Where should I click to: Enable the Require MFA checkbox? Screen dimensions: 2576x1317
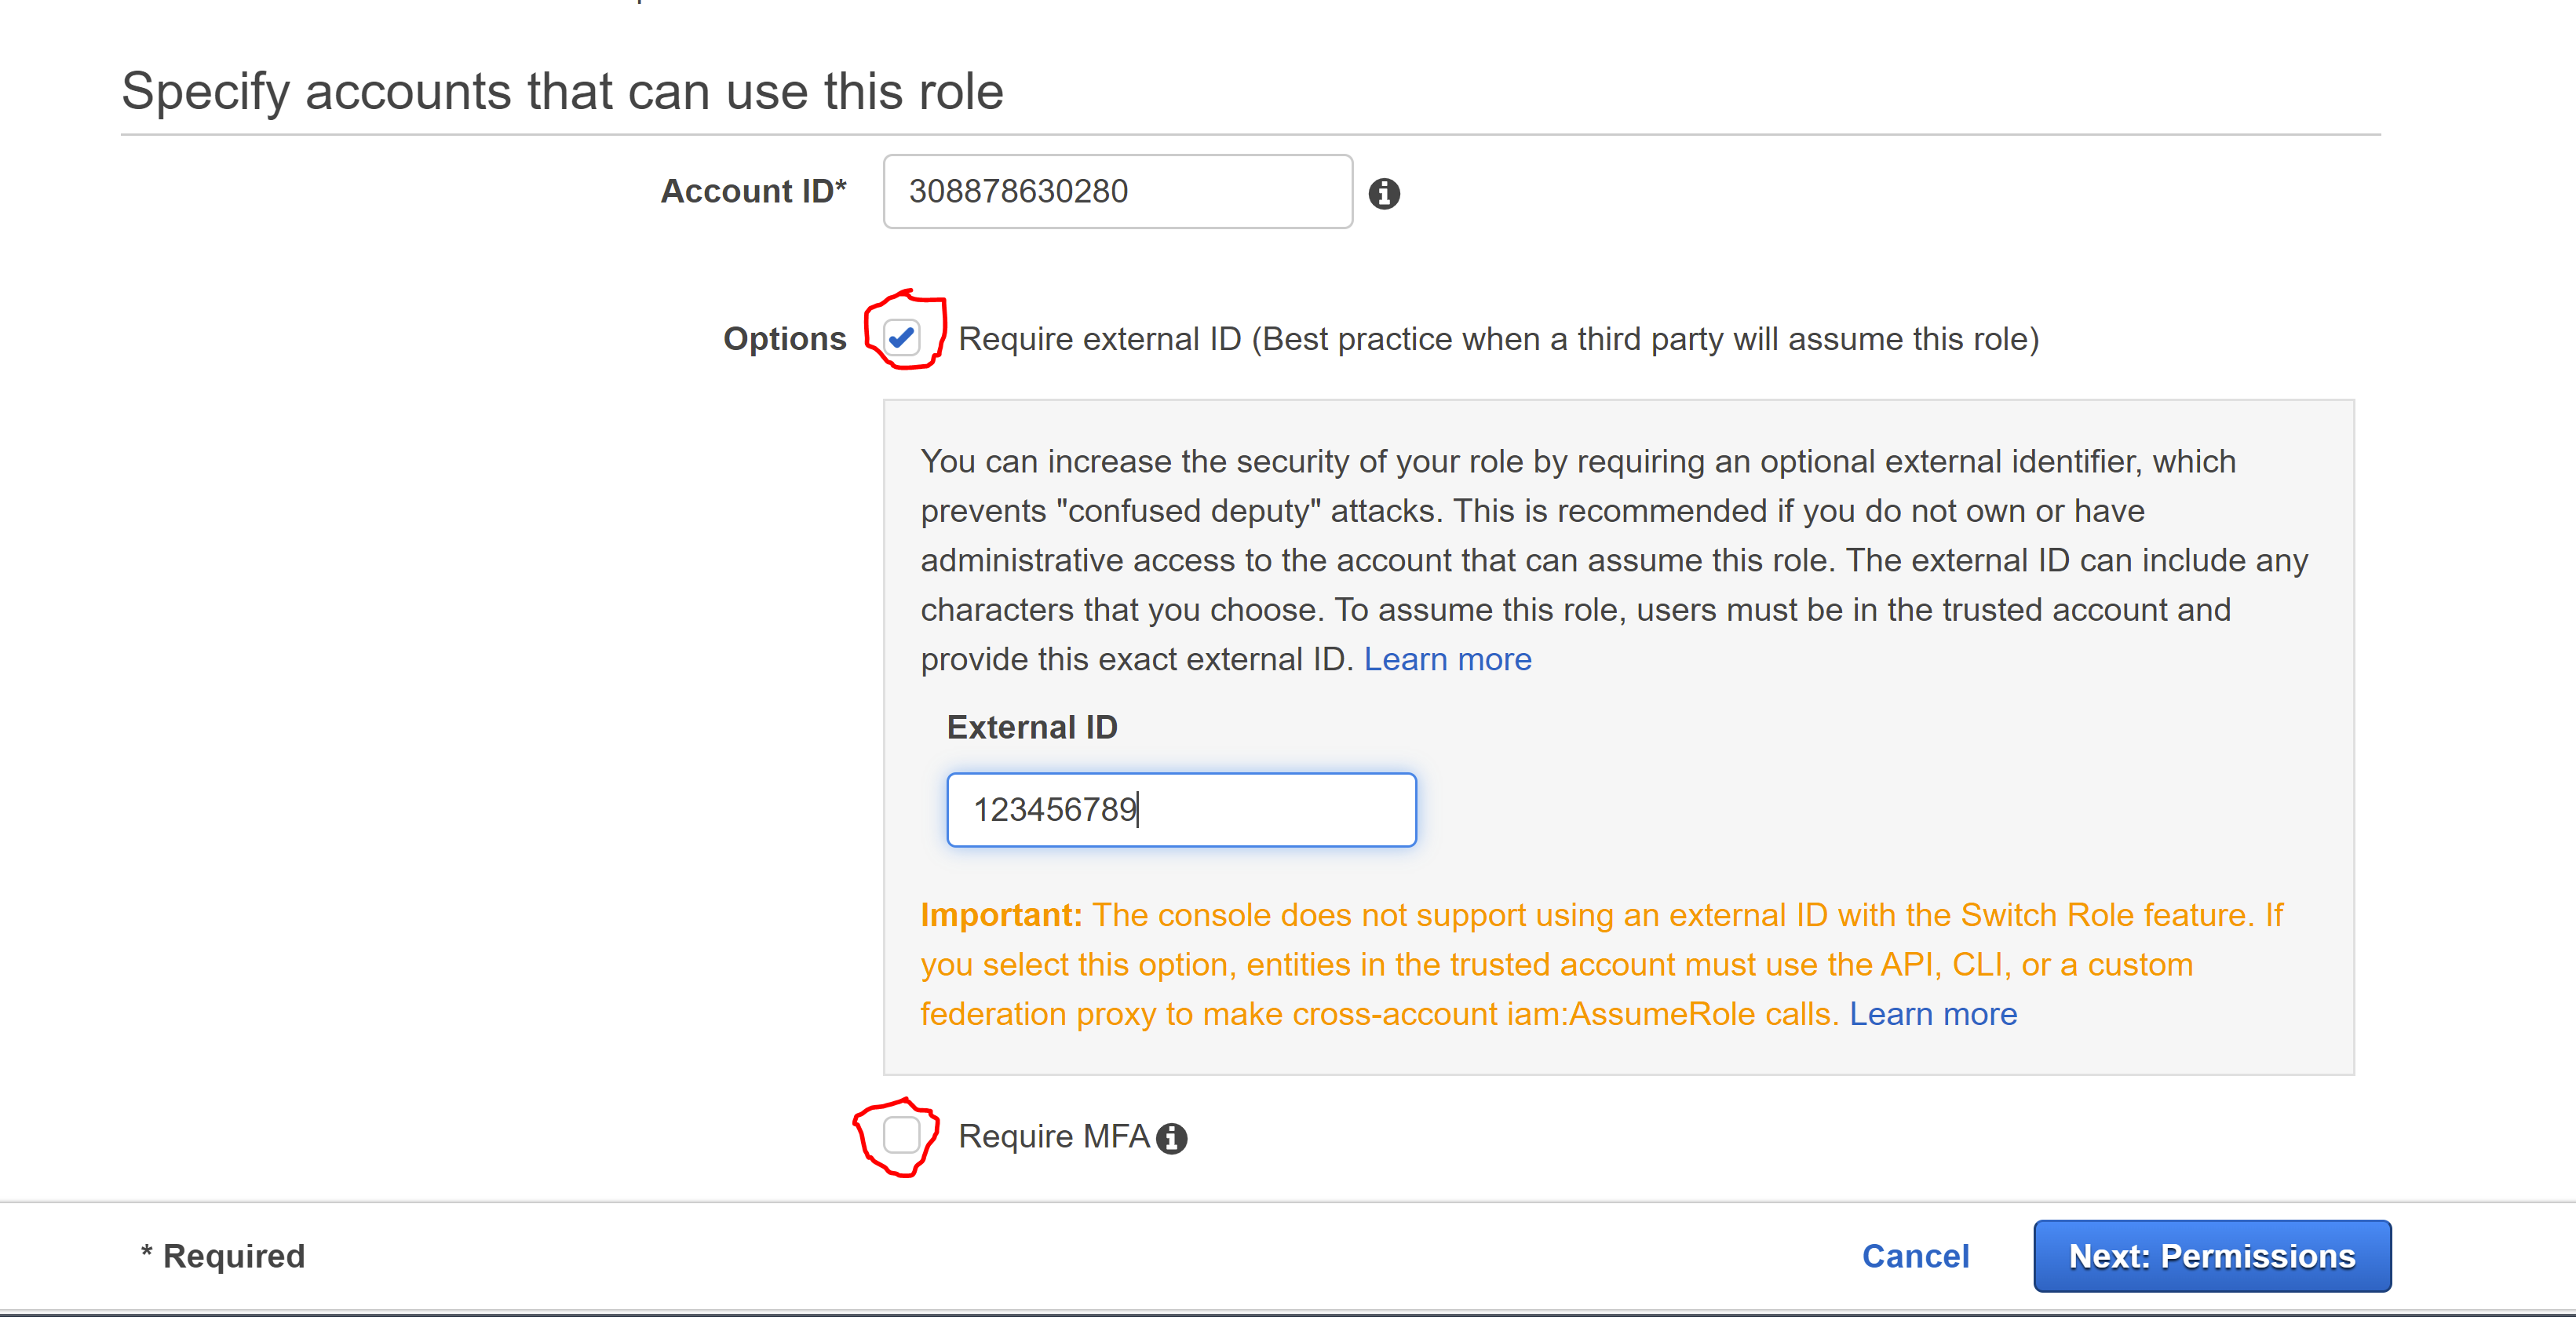902,1135
